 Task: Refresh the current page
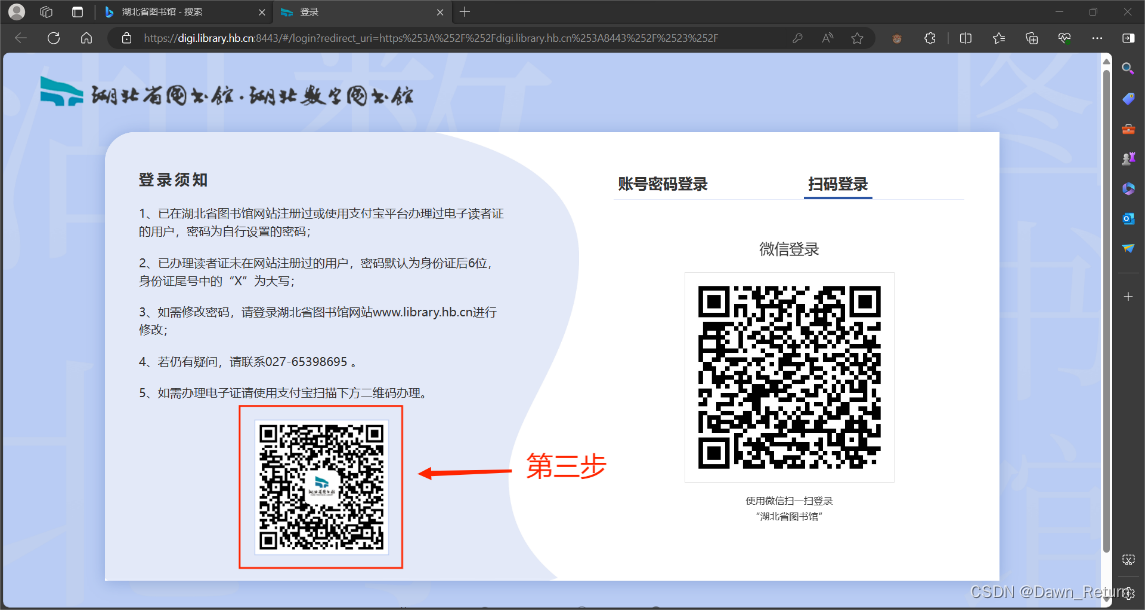click(x=53, y=38)
